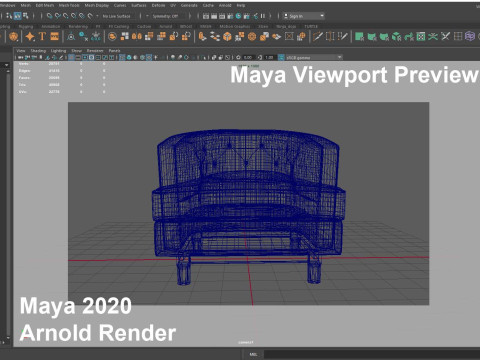
Task: Open the Arnold menu in the menu bar
Action: 225,5
